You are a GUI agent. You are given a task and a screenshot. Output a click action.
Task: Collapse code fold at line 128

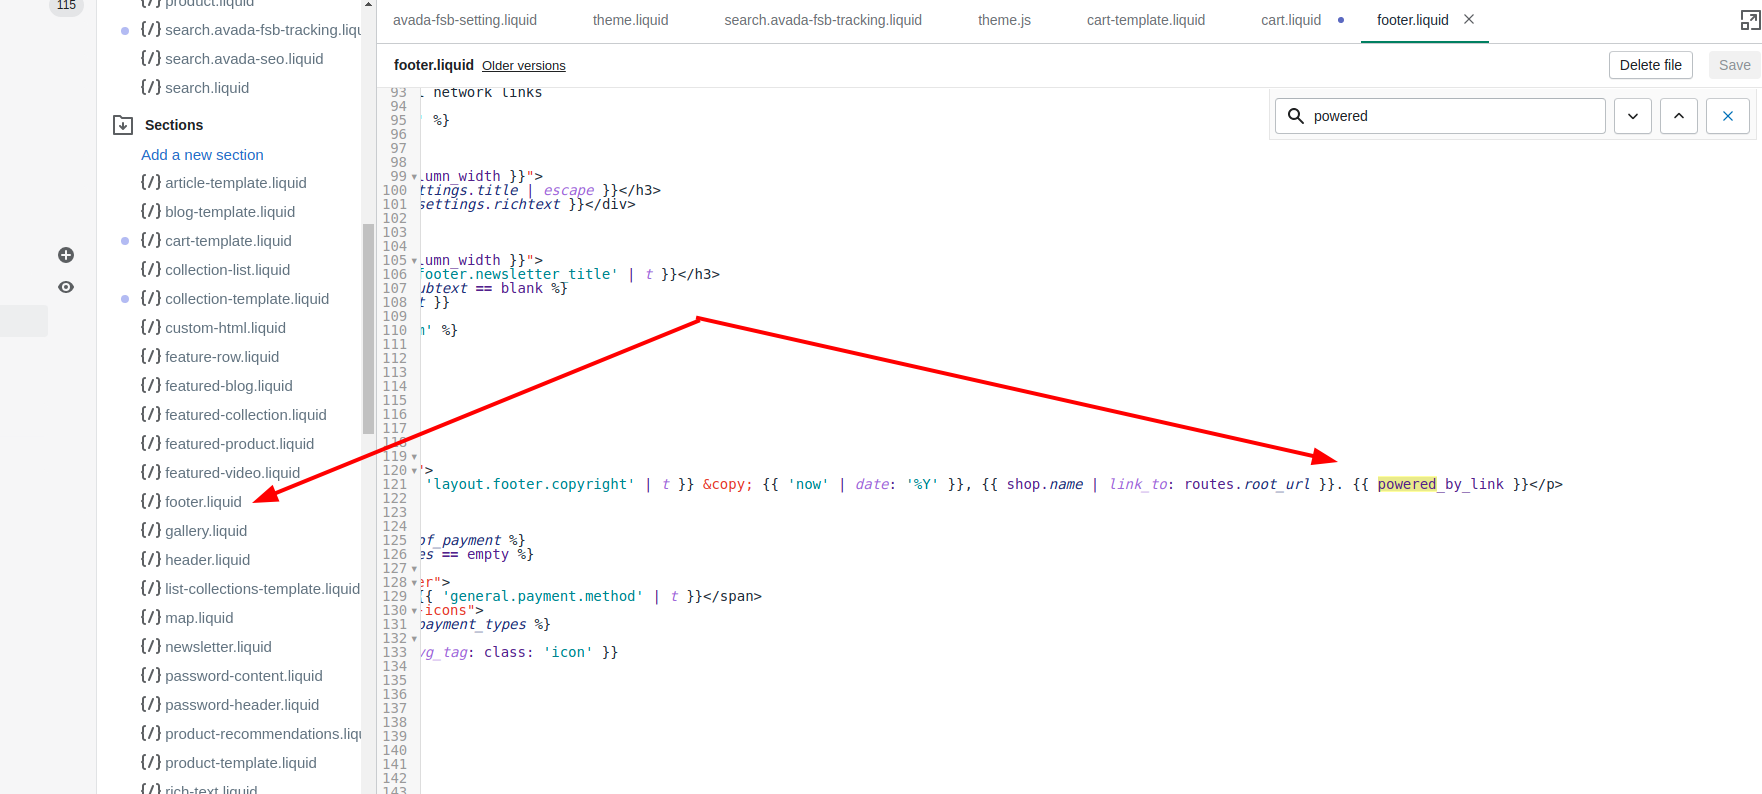pos(414,583)
